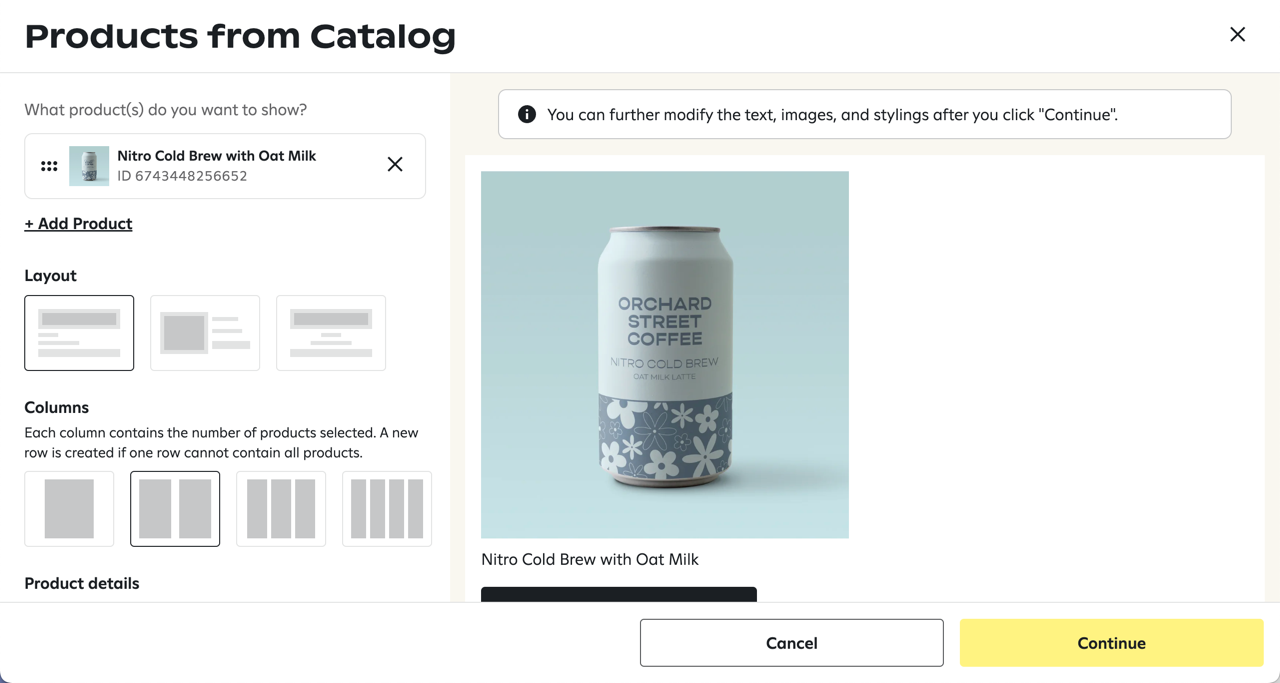Image resolution: width=1280 pixels, height=683 pixels.
Task: Select the stacked centered-text layout option
Action: (331, 333)
